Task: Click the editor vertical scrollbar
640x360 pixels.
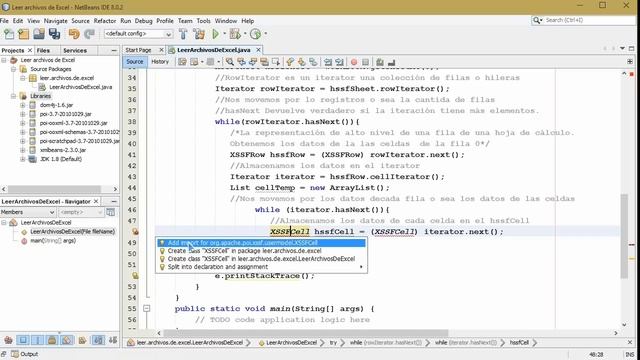Action: coord(624,237)
